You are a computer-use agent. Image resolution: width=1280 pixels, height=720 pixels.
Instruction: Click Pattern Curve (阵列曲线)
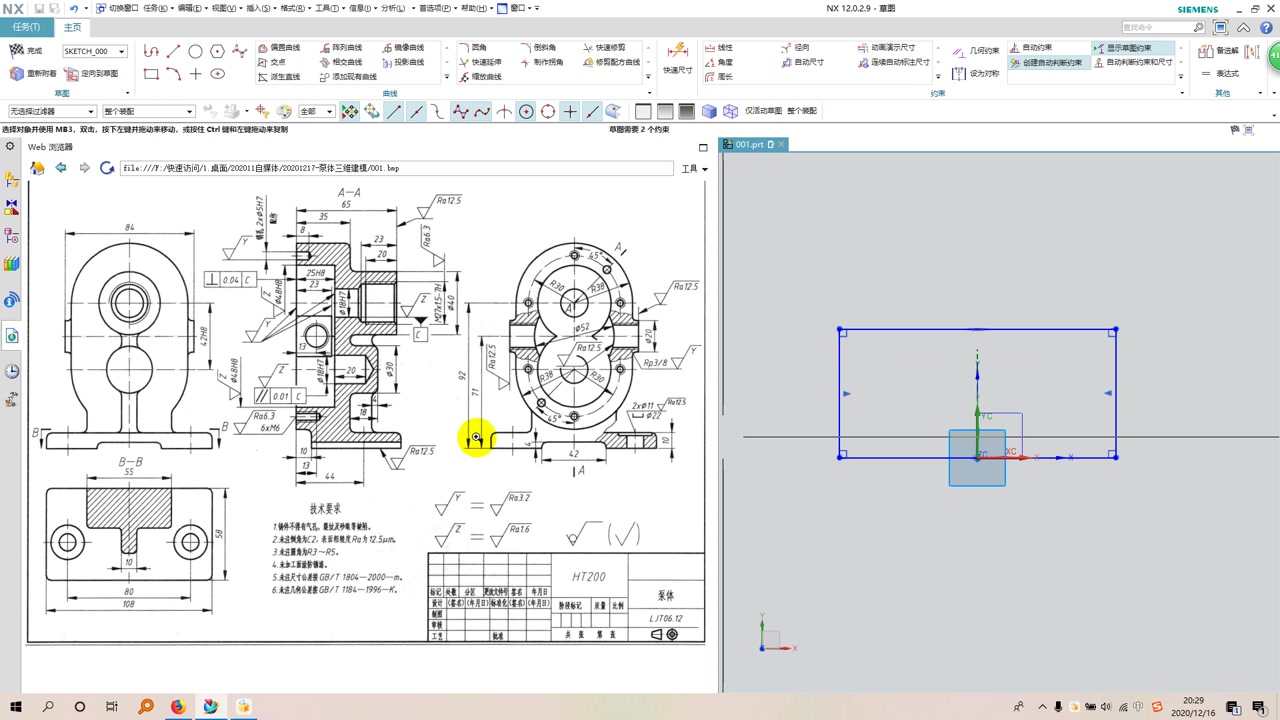click(x=341, y=47)
